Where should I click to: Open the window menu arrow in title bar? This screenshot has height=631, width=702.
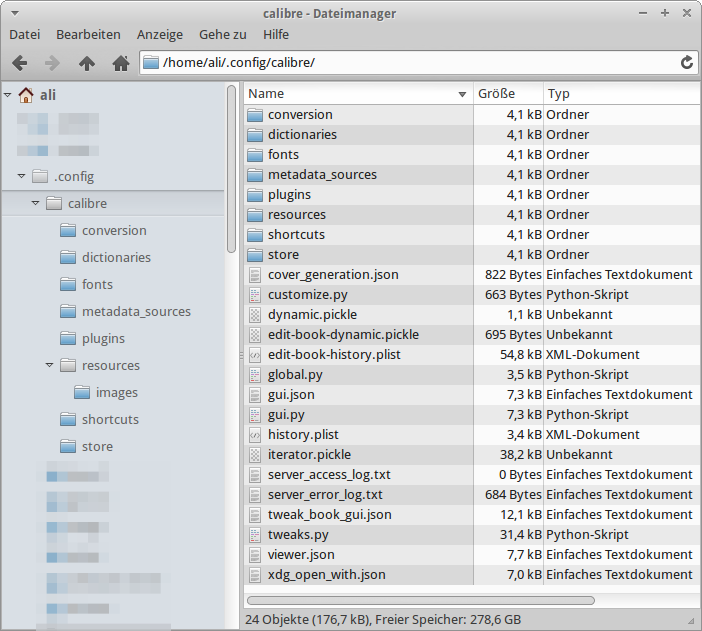pyautogui.click(x=15, y=13)
